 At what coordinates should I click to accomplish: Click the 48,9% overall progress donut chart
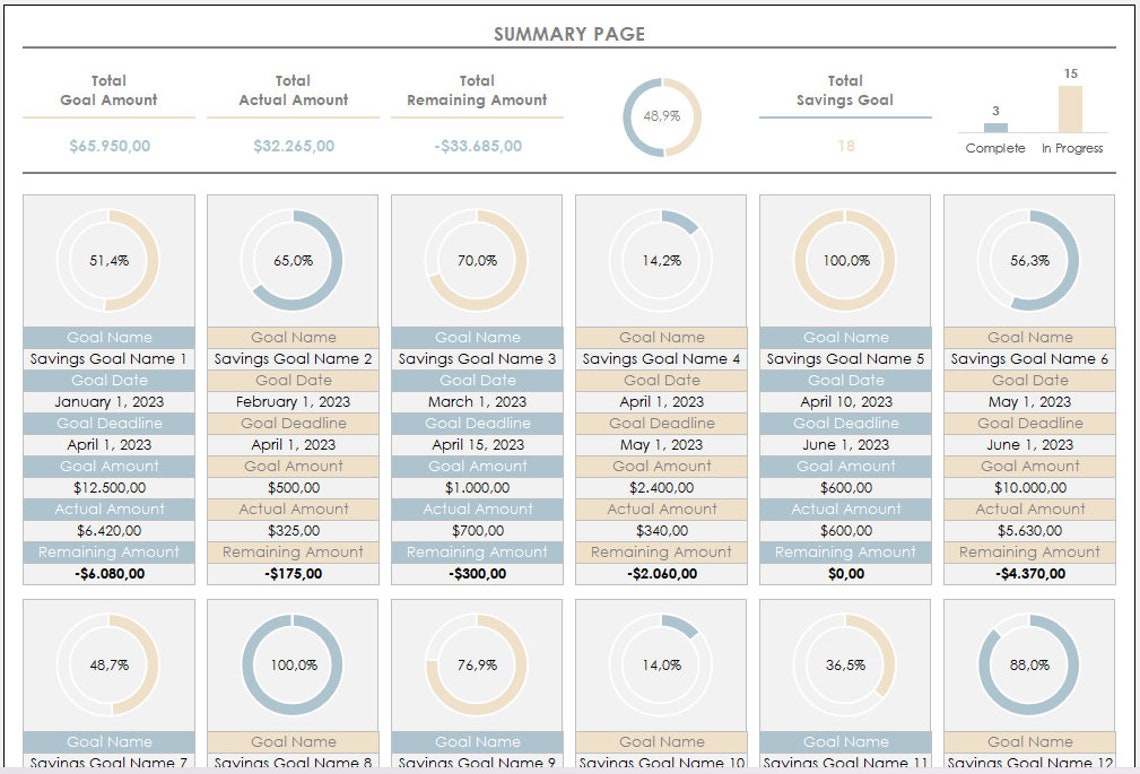pos(659,115)
